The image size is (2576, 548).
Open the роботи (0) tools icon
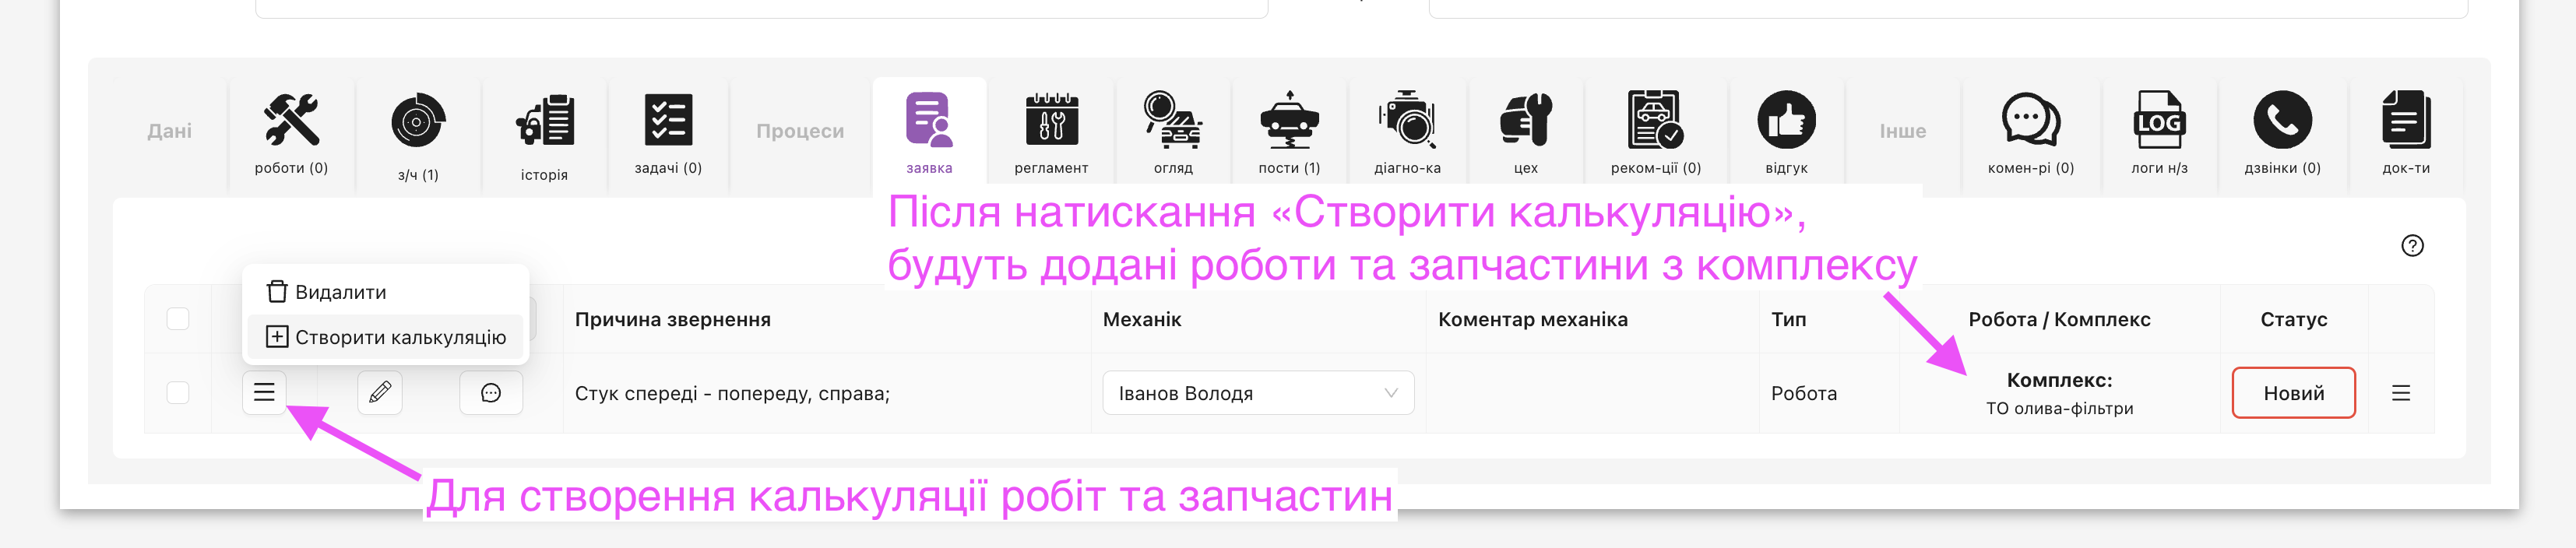click(291, 121)
